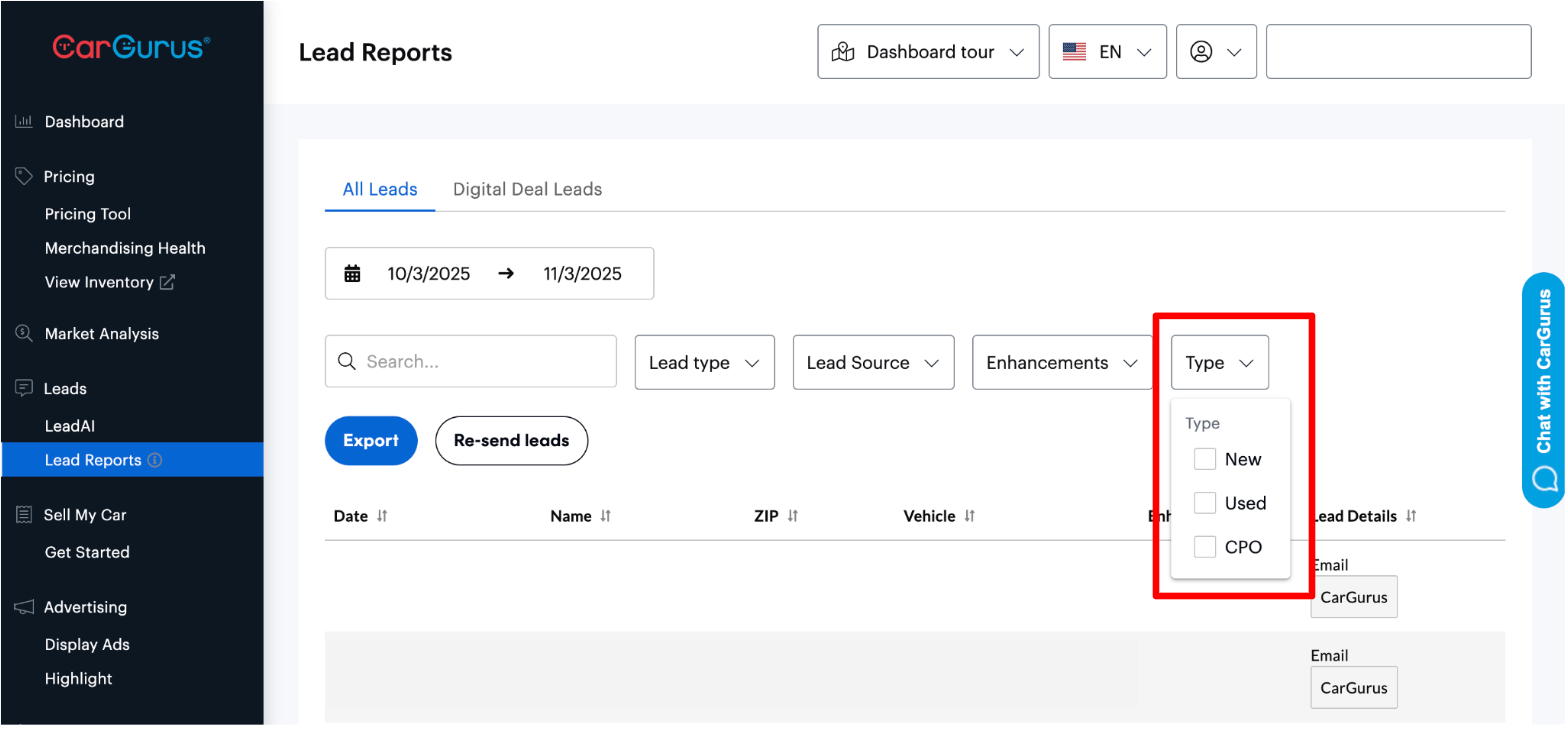Click the Sell My Car icon
This screenshot has height=730, width=1566.
pos(24,514)
